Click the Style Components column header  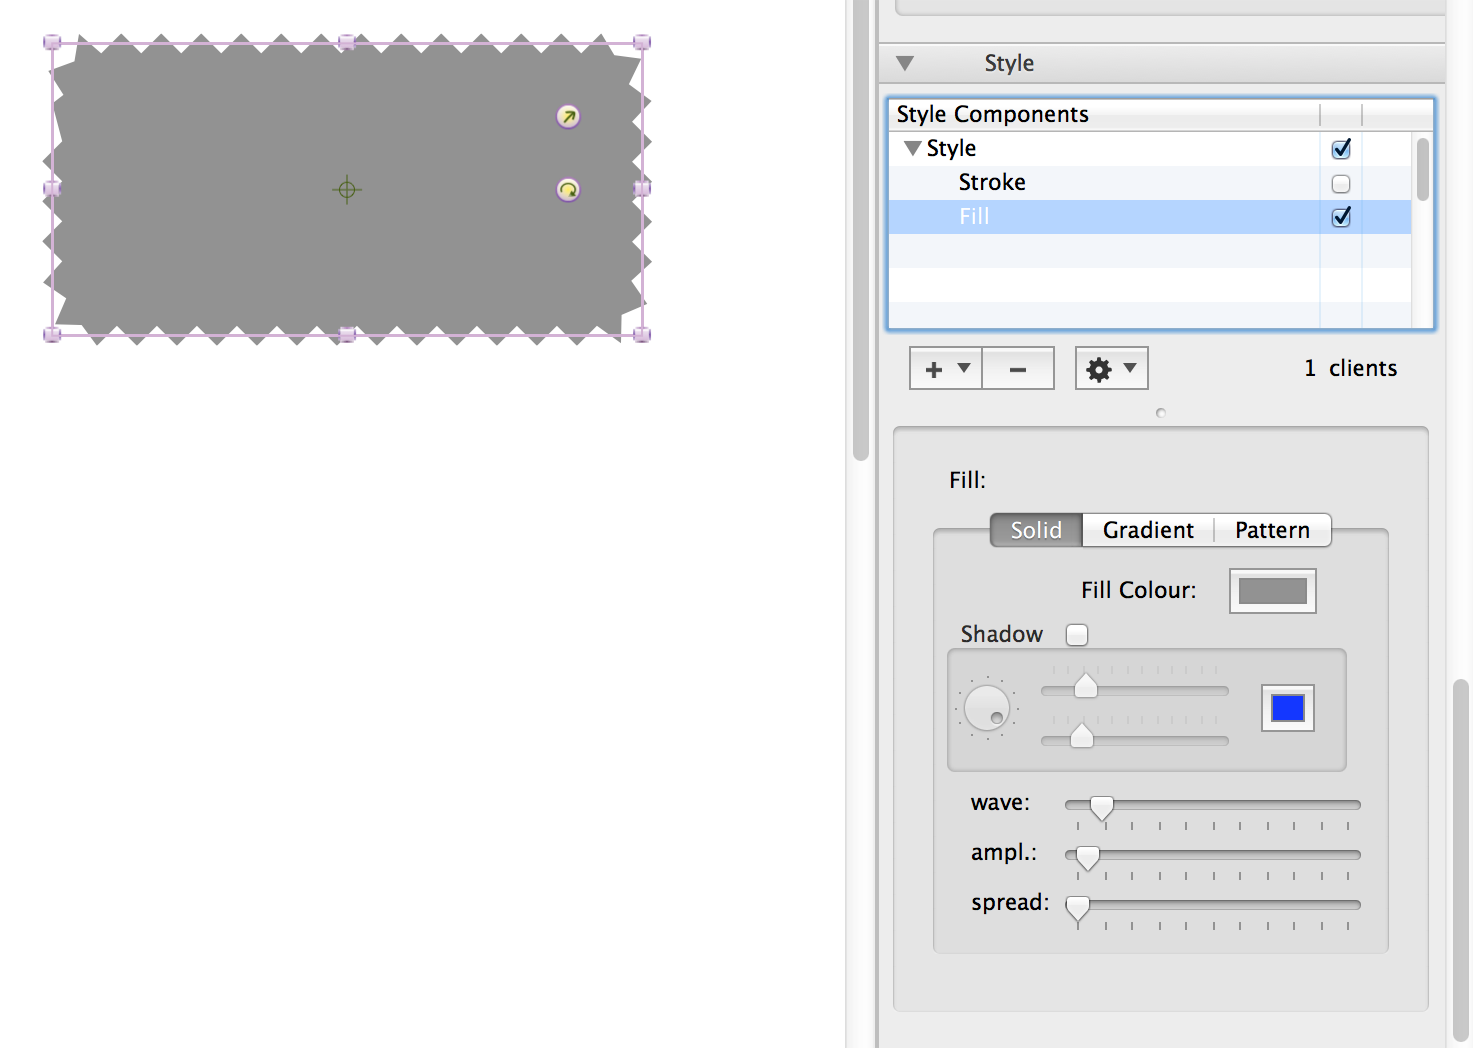coord(1104,114)
